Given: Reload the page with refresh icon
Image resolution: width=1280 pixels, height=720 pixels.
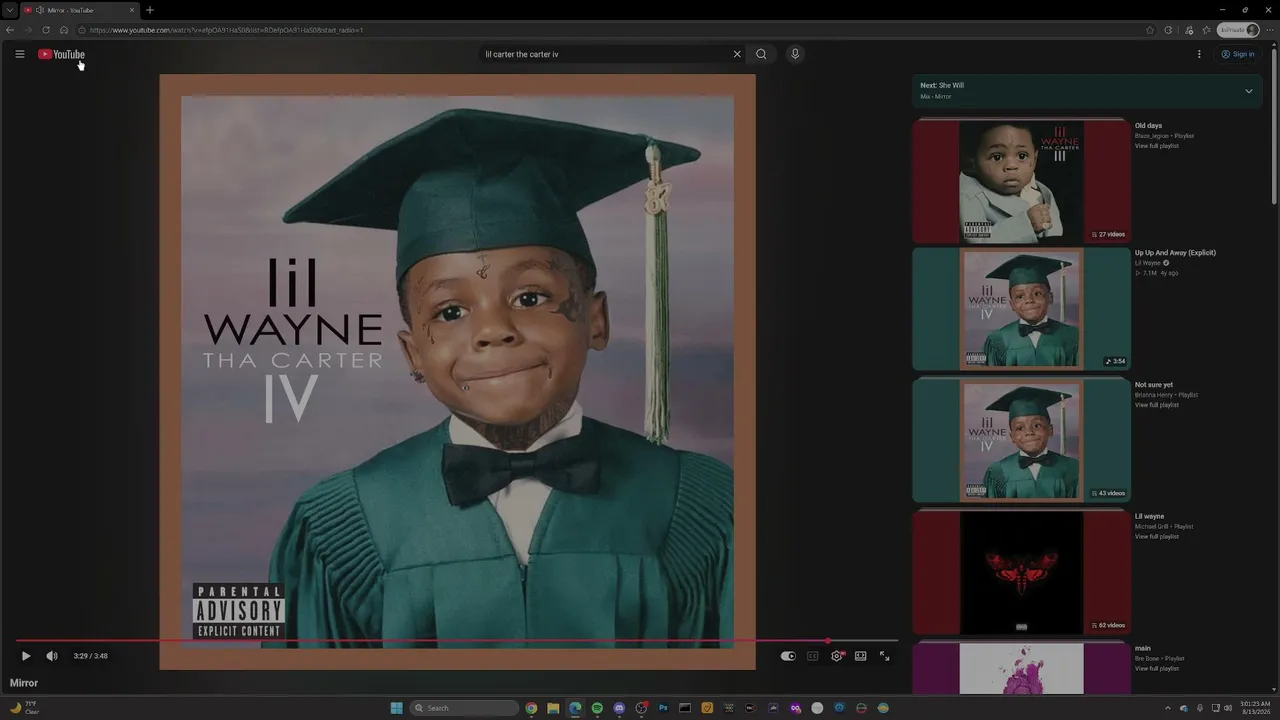Looking at the screenshot, I should pyautogui.click(x=46, y=30).
